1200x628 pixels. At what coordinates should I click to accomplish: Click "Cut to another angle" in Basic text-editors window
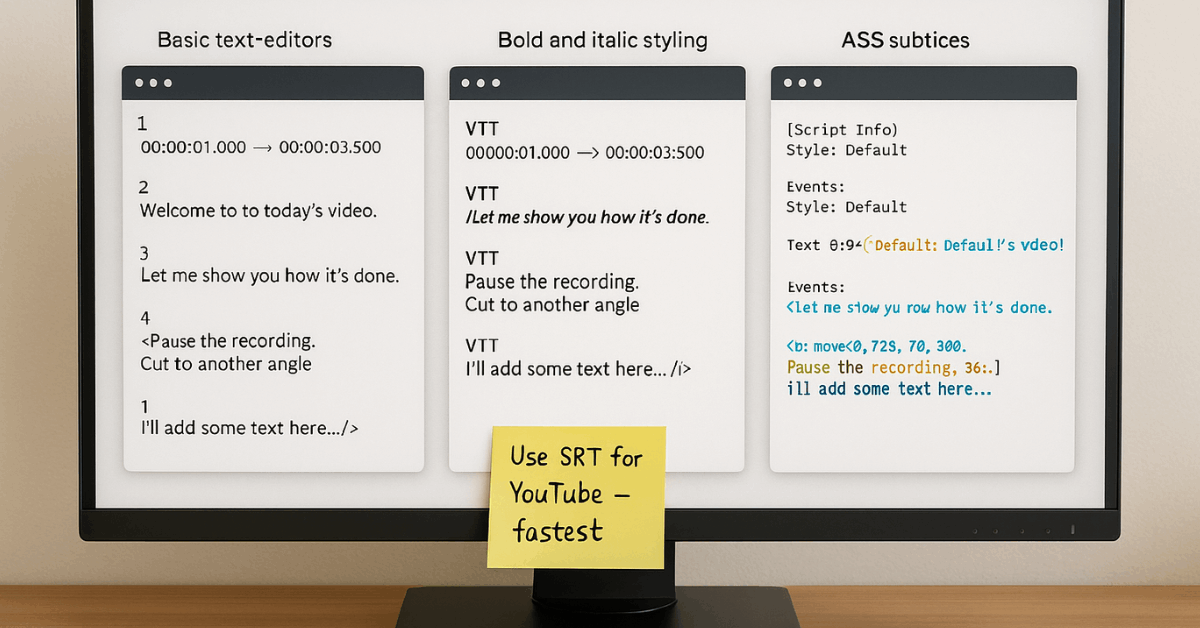click(226, 364)
